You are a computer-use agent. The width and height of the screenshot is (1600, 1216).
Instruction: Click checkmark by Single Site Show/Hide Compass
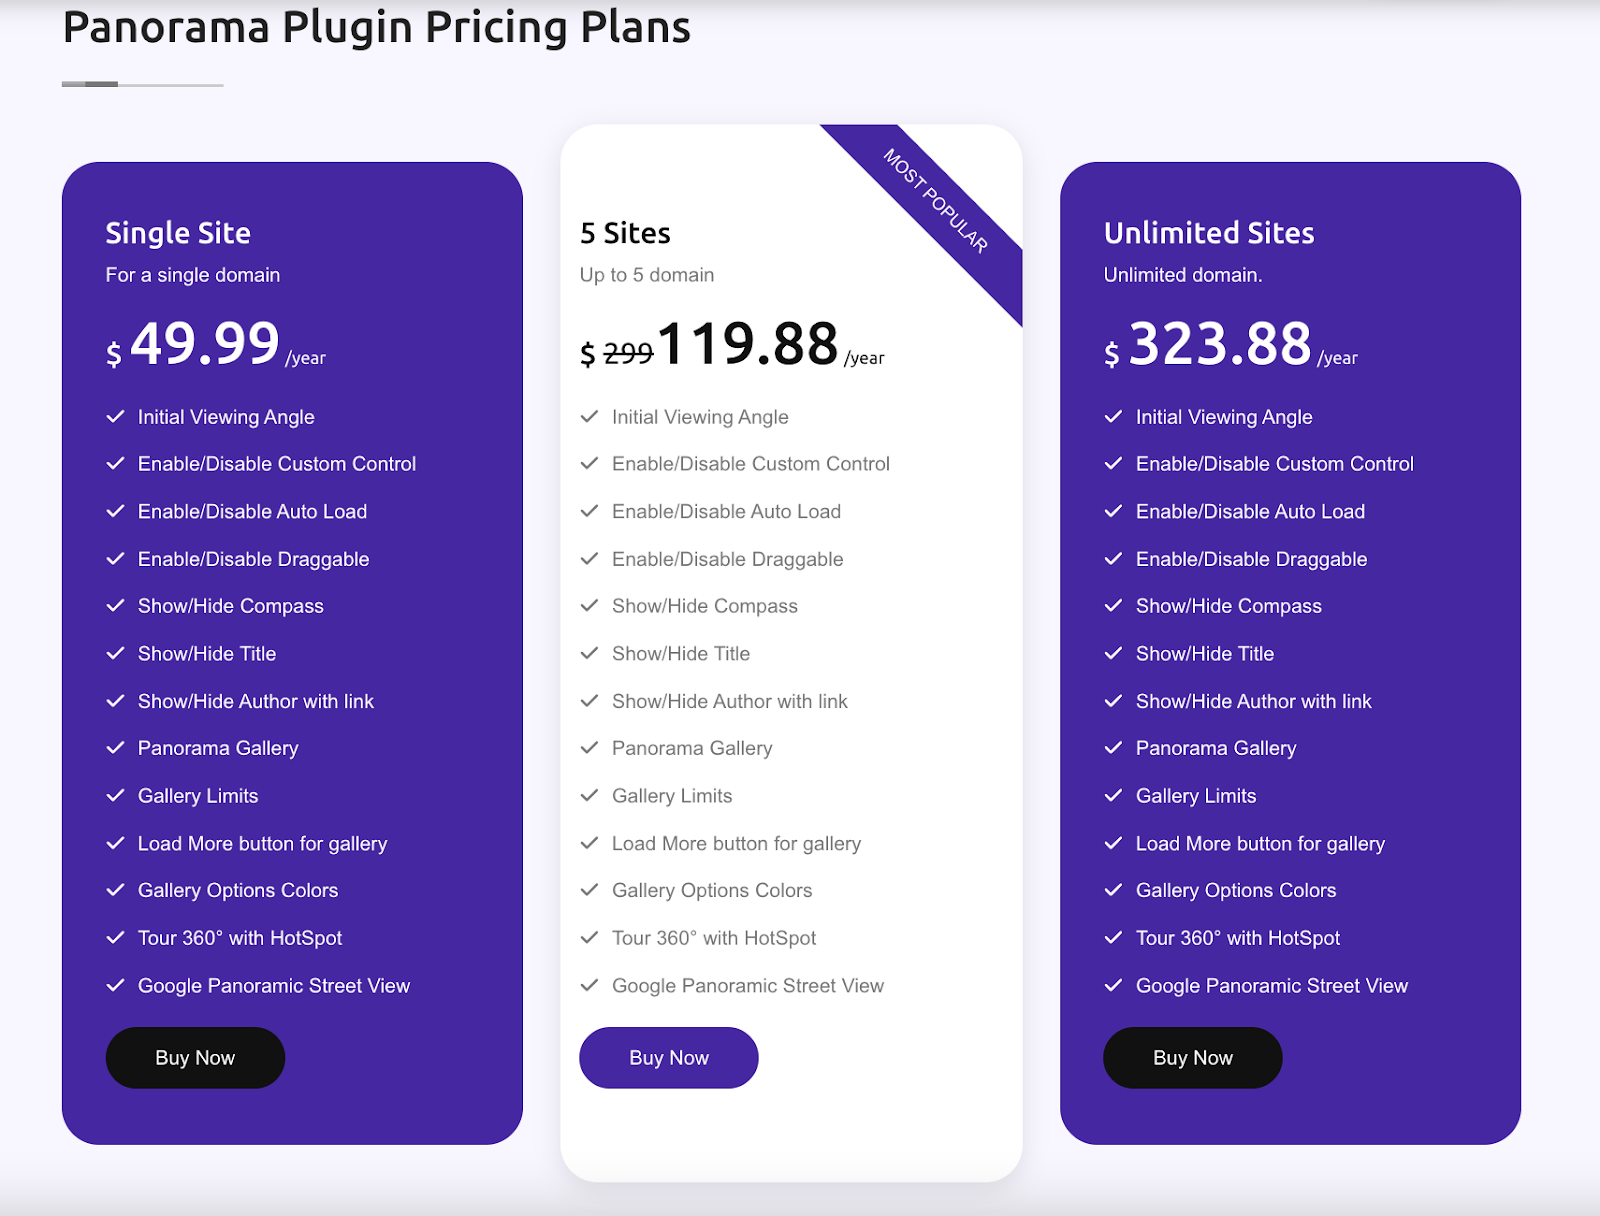click(x=115, y=606)
